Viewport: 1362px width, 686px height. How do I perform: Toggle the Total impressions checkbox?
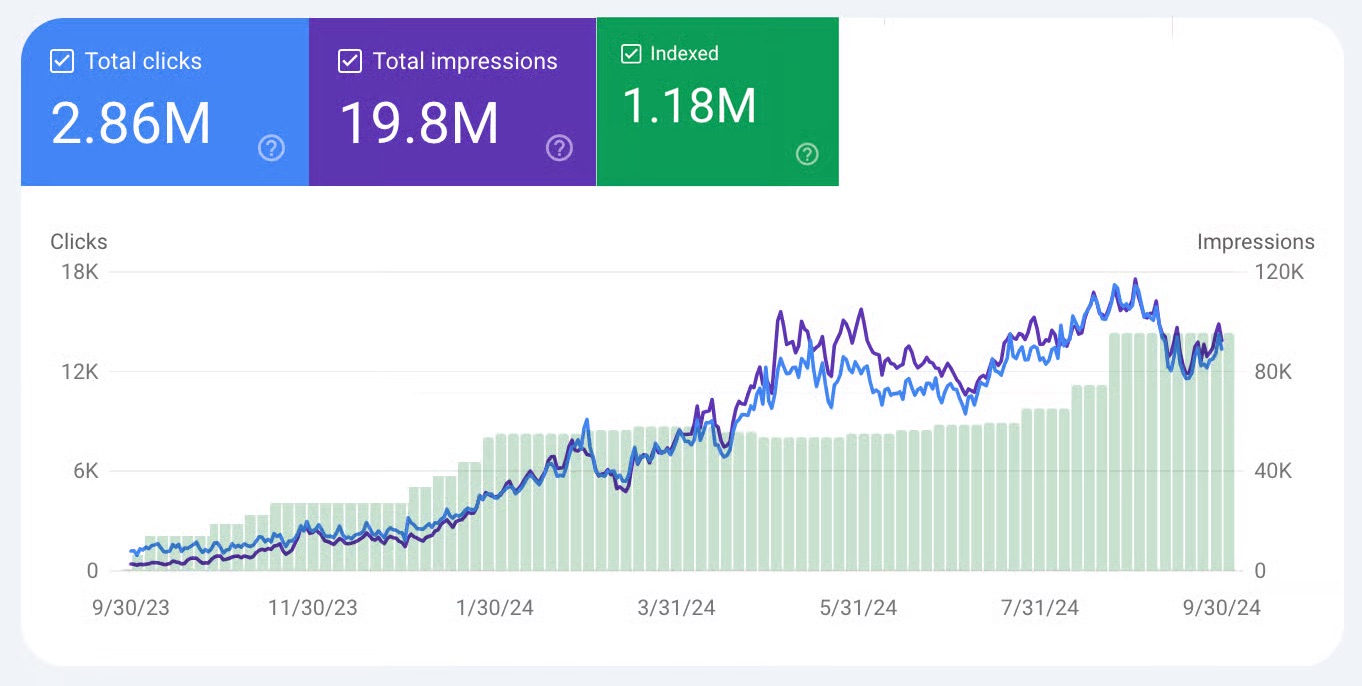tap(350, 61)
